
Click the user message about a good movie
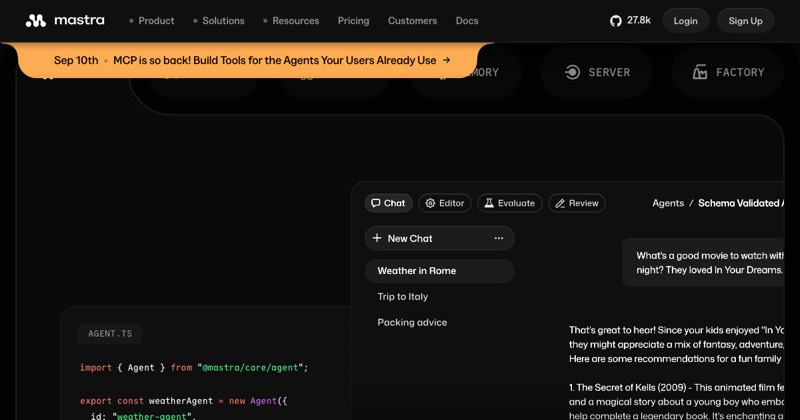(704, 262)
